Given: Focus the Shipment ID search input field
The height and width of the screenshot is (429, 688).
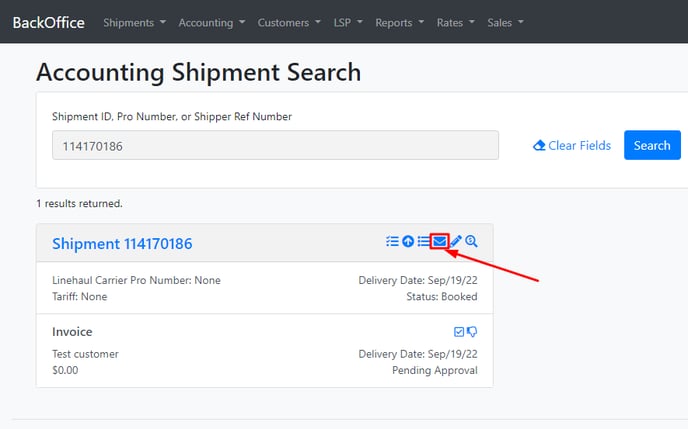Looking at the screenshot, I should tap(275, 145).
